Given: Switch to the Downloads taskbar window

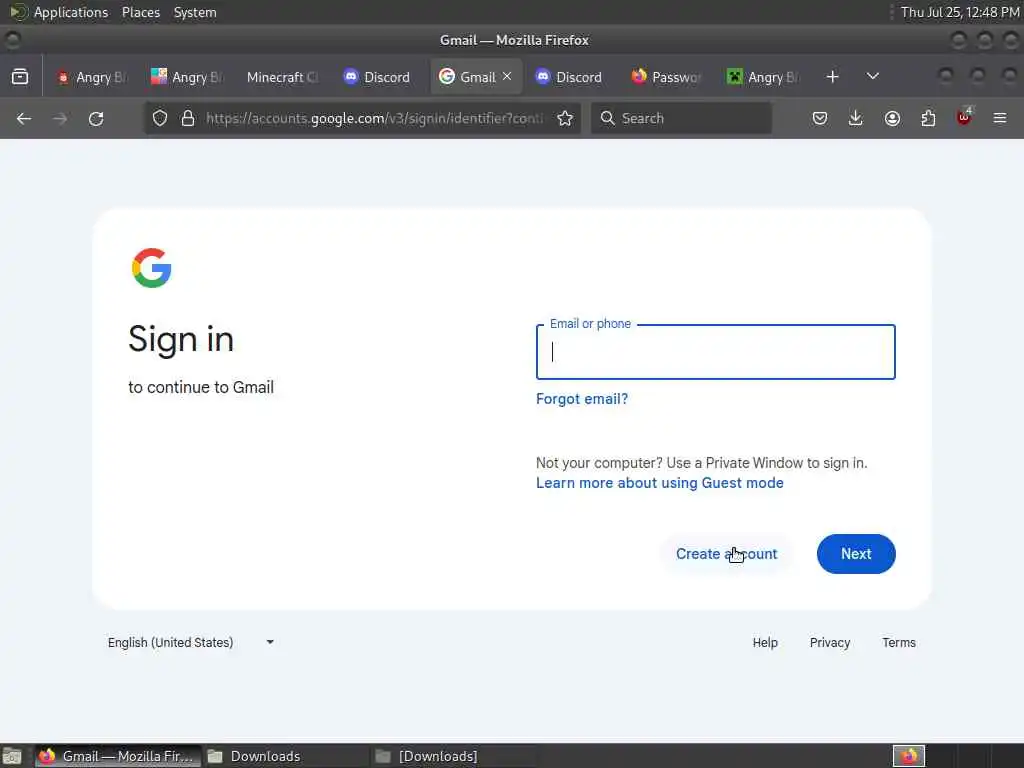Looking at the screenshot, I should (286, 756).
